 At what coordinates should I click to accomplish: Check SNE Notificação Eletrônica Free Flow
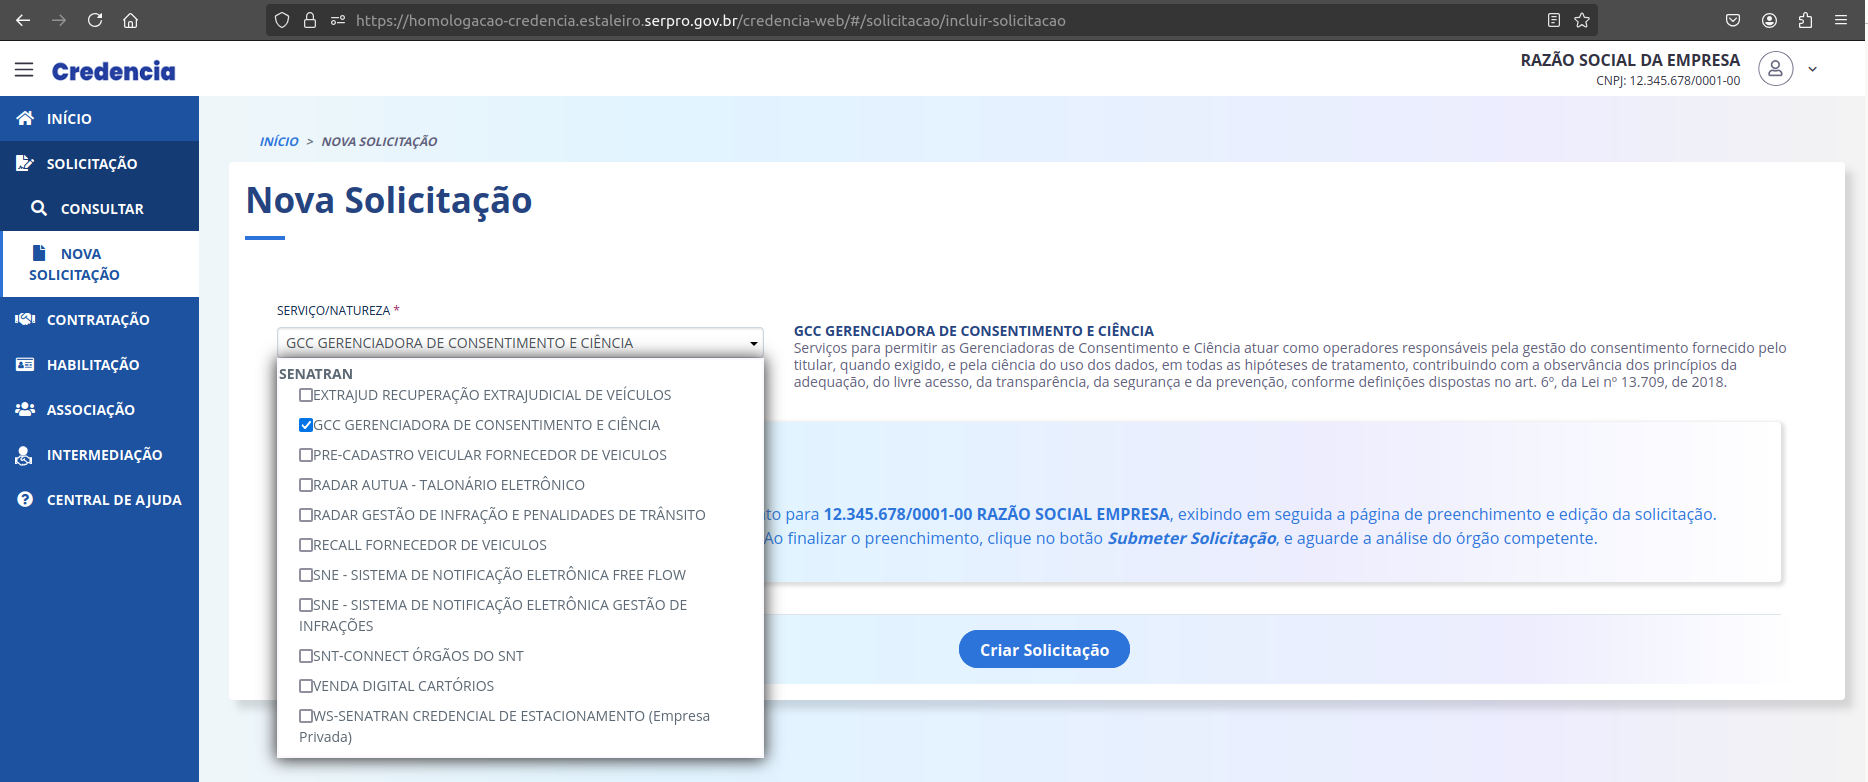[306, 575]
